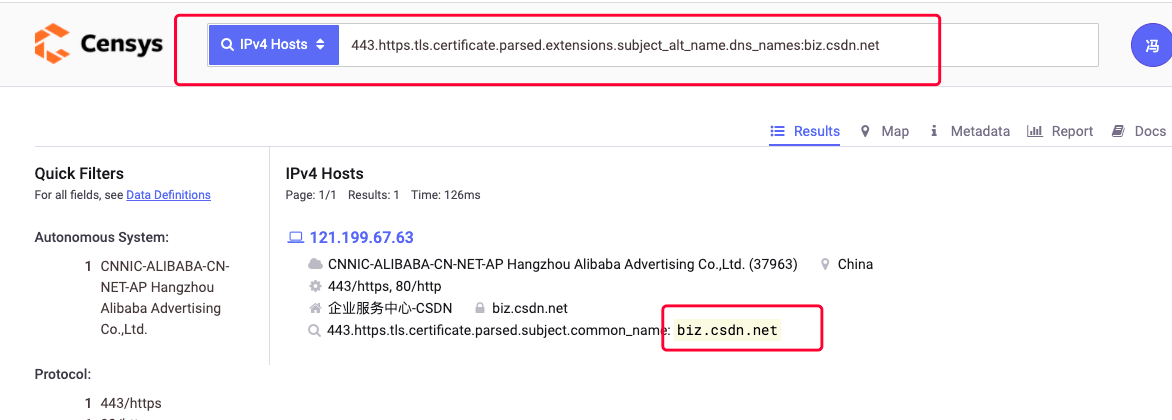Click the Time: 126ms text
Image resolution: width=1172 pixels, height=420 pixels.
point(446,195)
